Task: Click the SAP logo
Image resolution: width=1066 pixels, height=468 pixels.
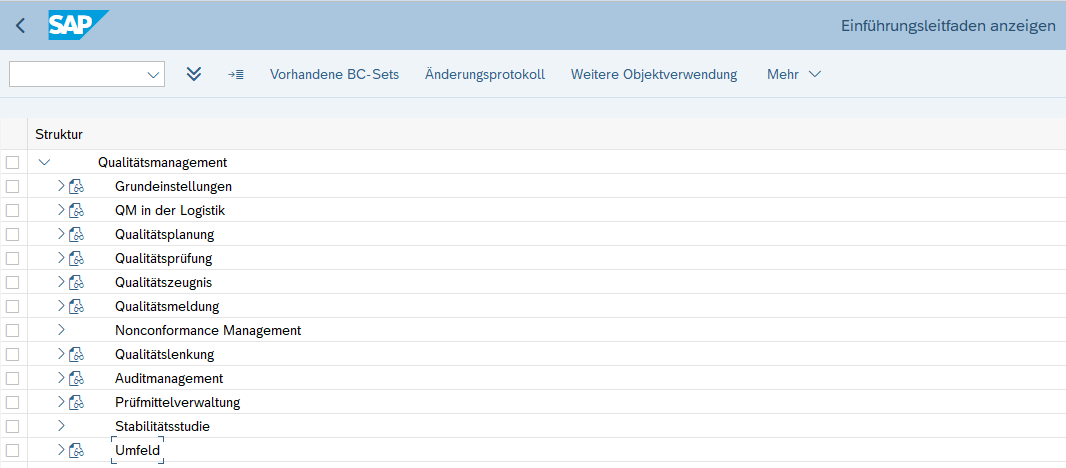Action: 77,25
